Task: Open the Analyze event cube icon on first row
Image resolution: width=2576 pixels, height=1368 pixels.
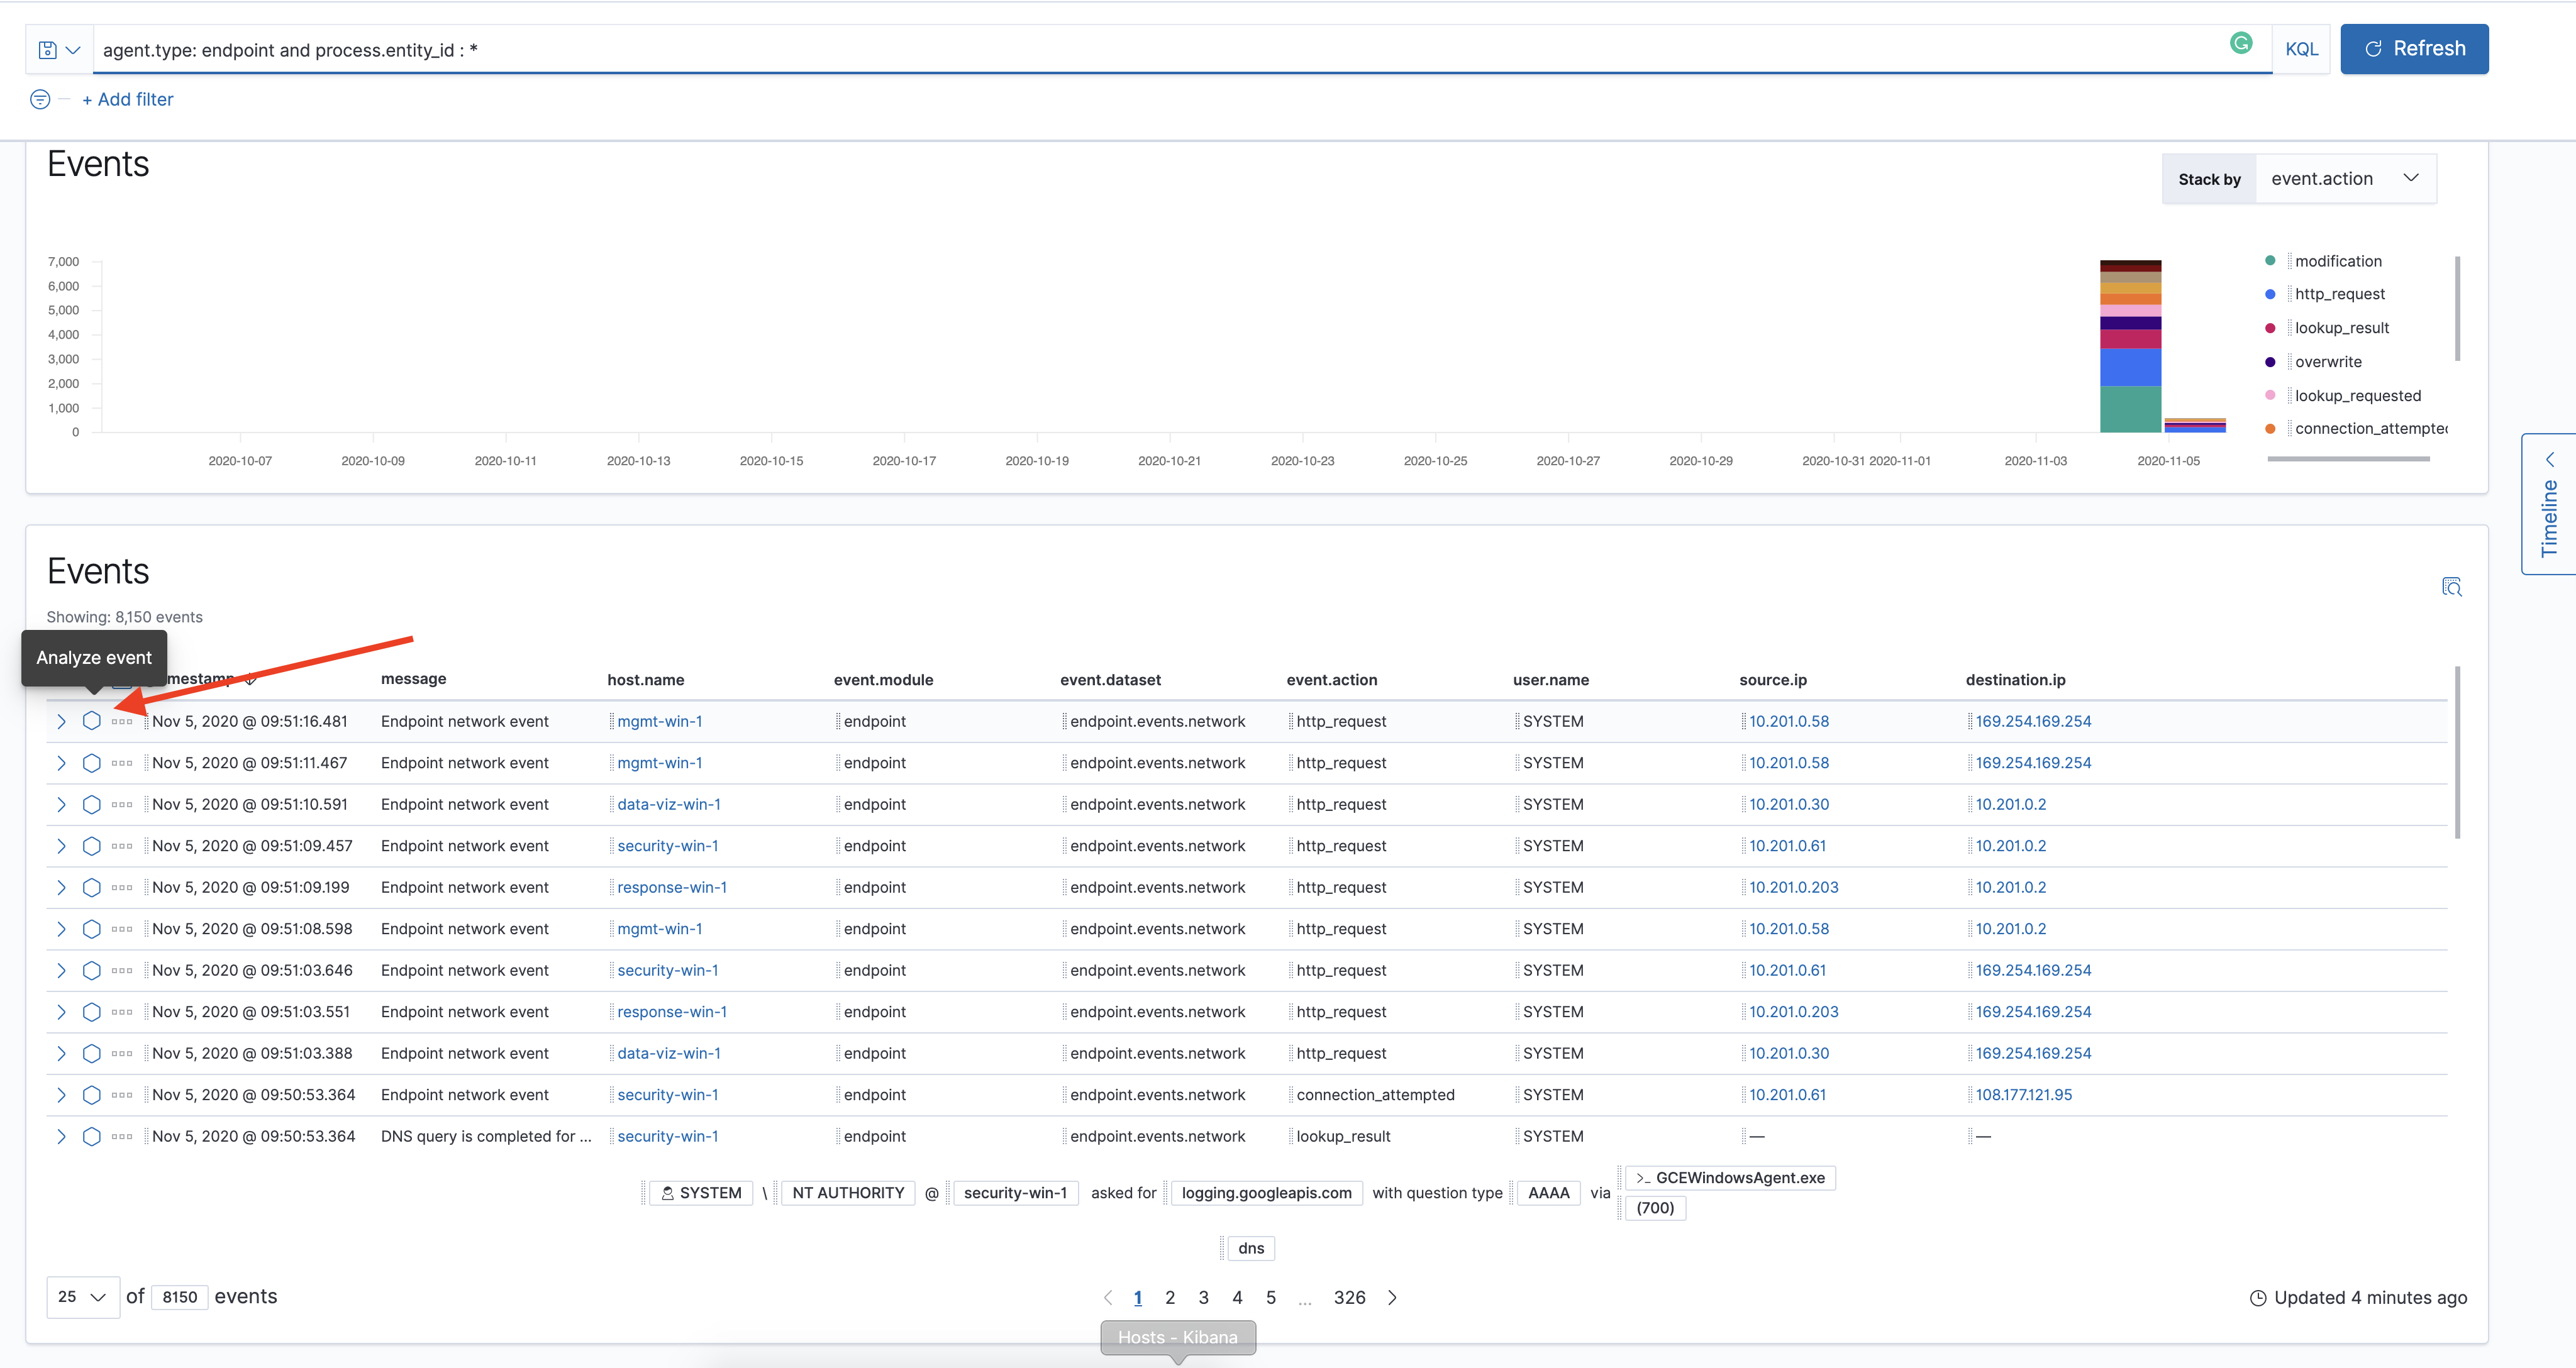Action: (x=91, y=720)
